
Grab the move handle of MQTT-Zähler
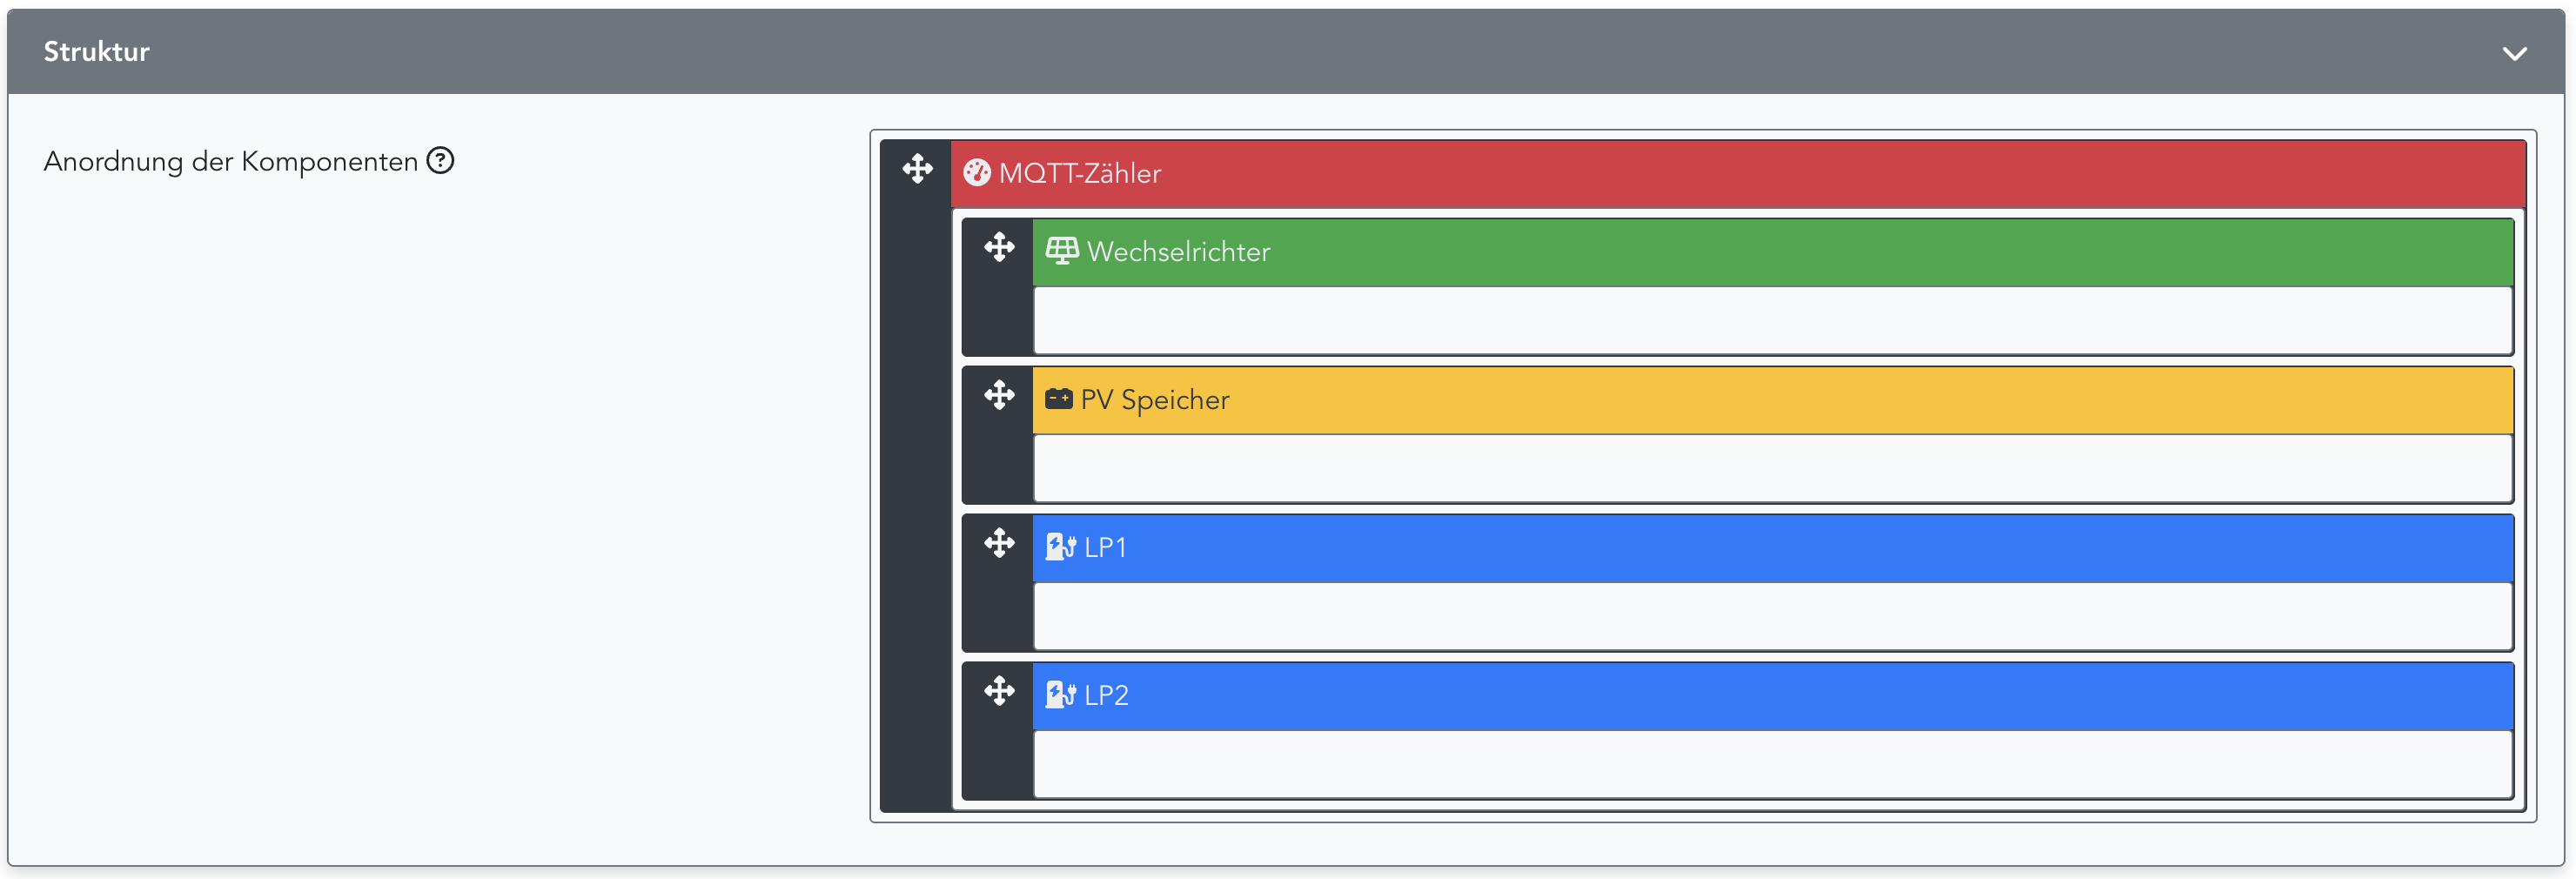click(917, 168)
